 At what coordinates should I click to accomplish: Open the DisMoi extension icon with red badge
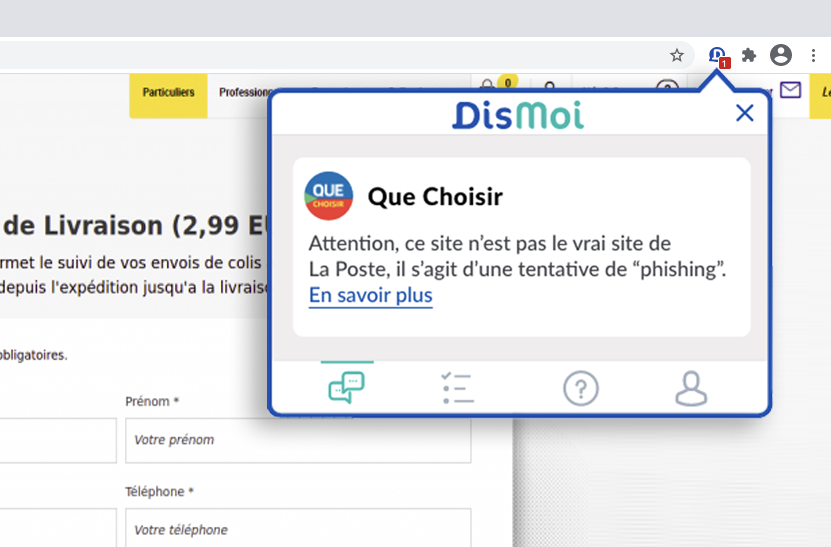719,56
